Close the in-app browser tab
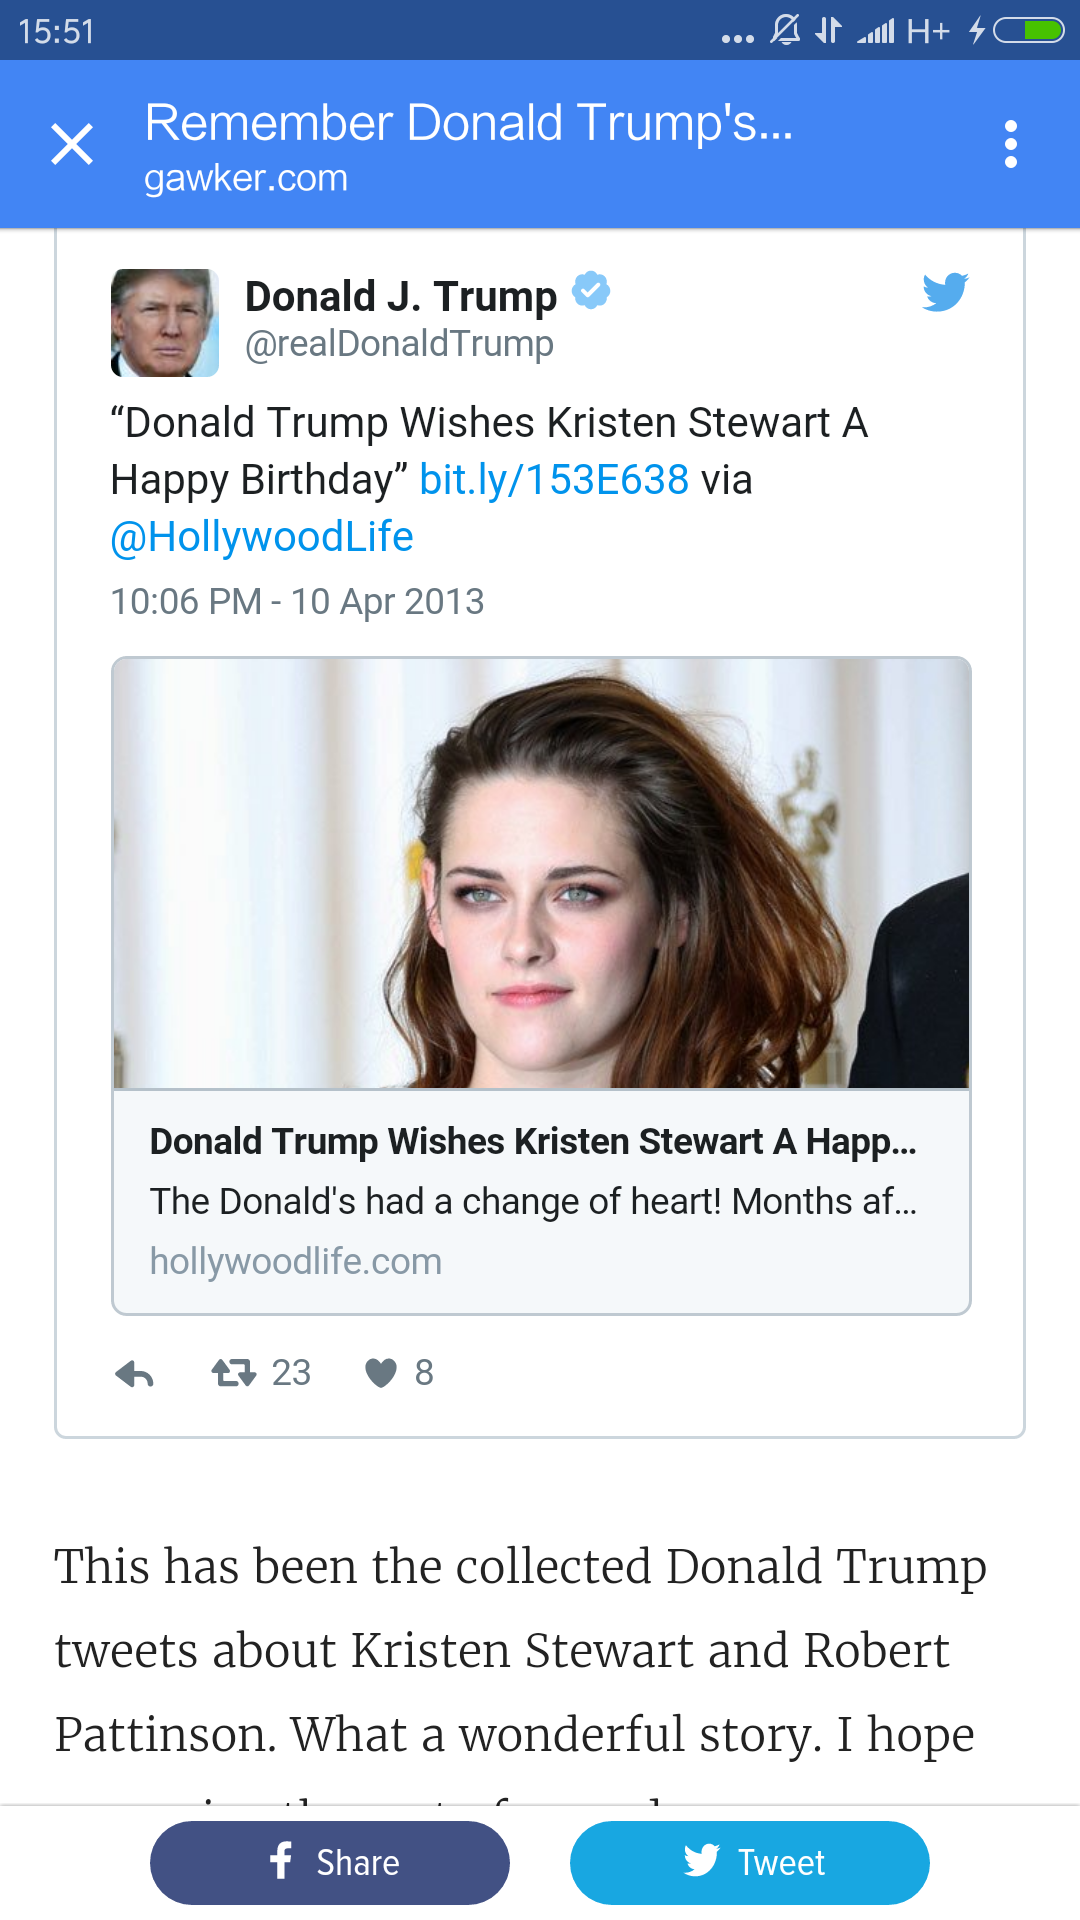Image resolution: width=1080 pixels, height=1920 pixels. pos(72,144)
